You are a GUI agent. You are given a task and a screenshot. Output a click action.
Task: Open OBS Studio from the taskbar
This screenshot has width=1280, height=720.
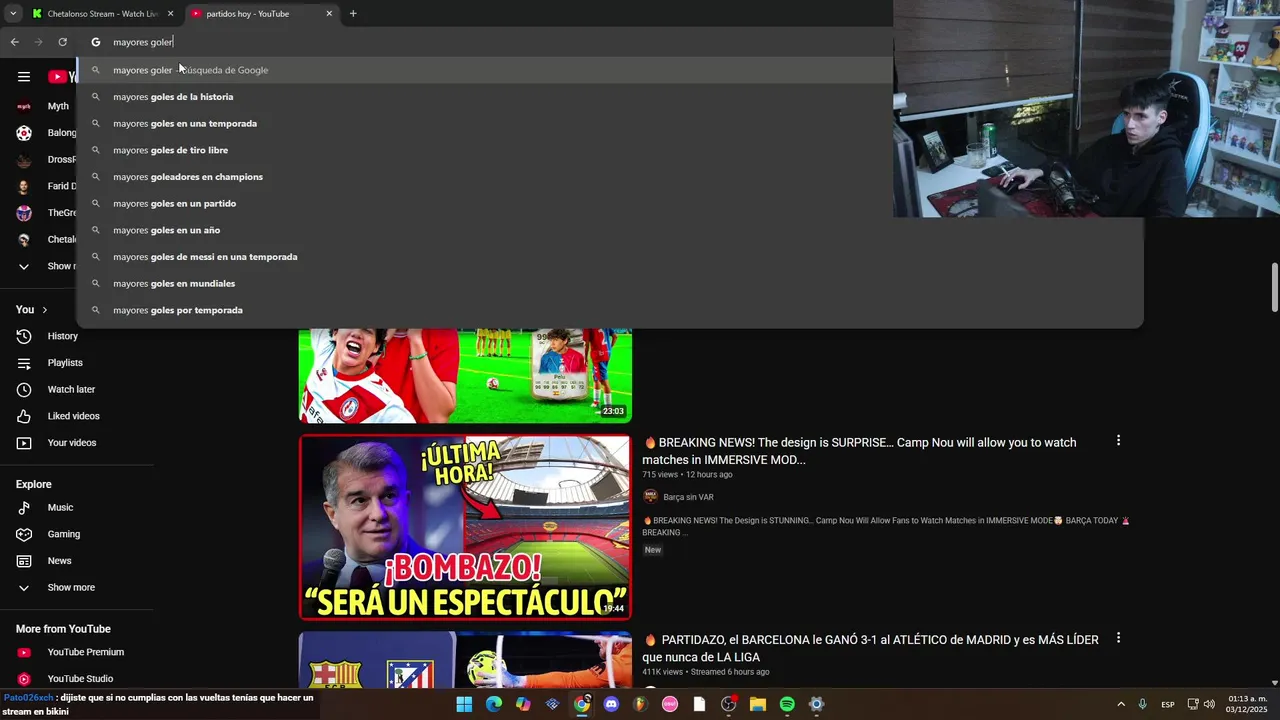point(728,704)
